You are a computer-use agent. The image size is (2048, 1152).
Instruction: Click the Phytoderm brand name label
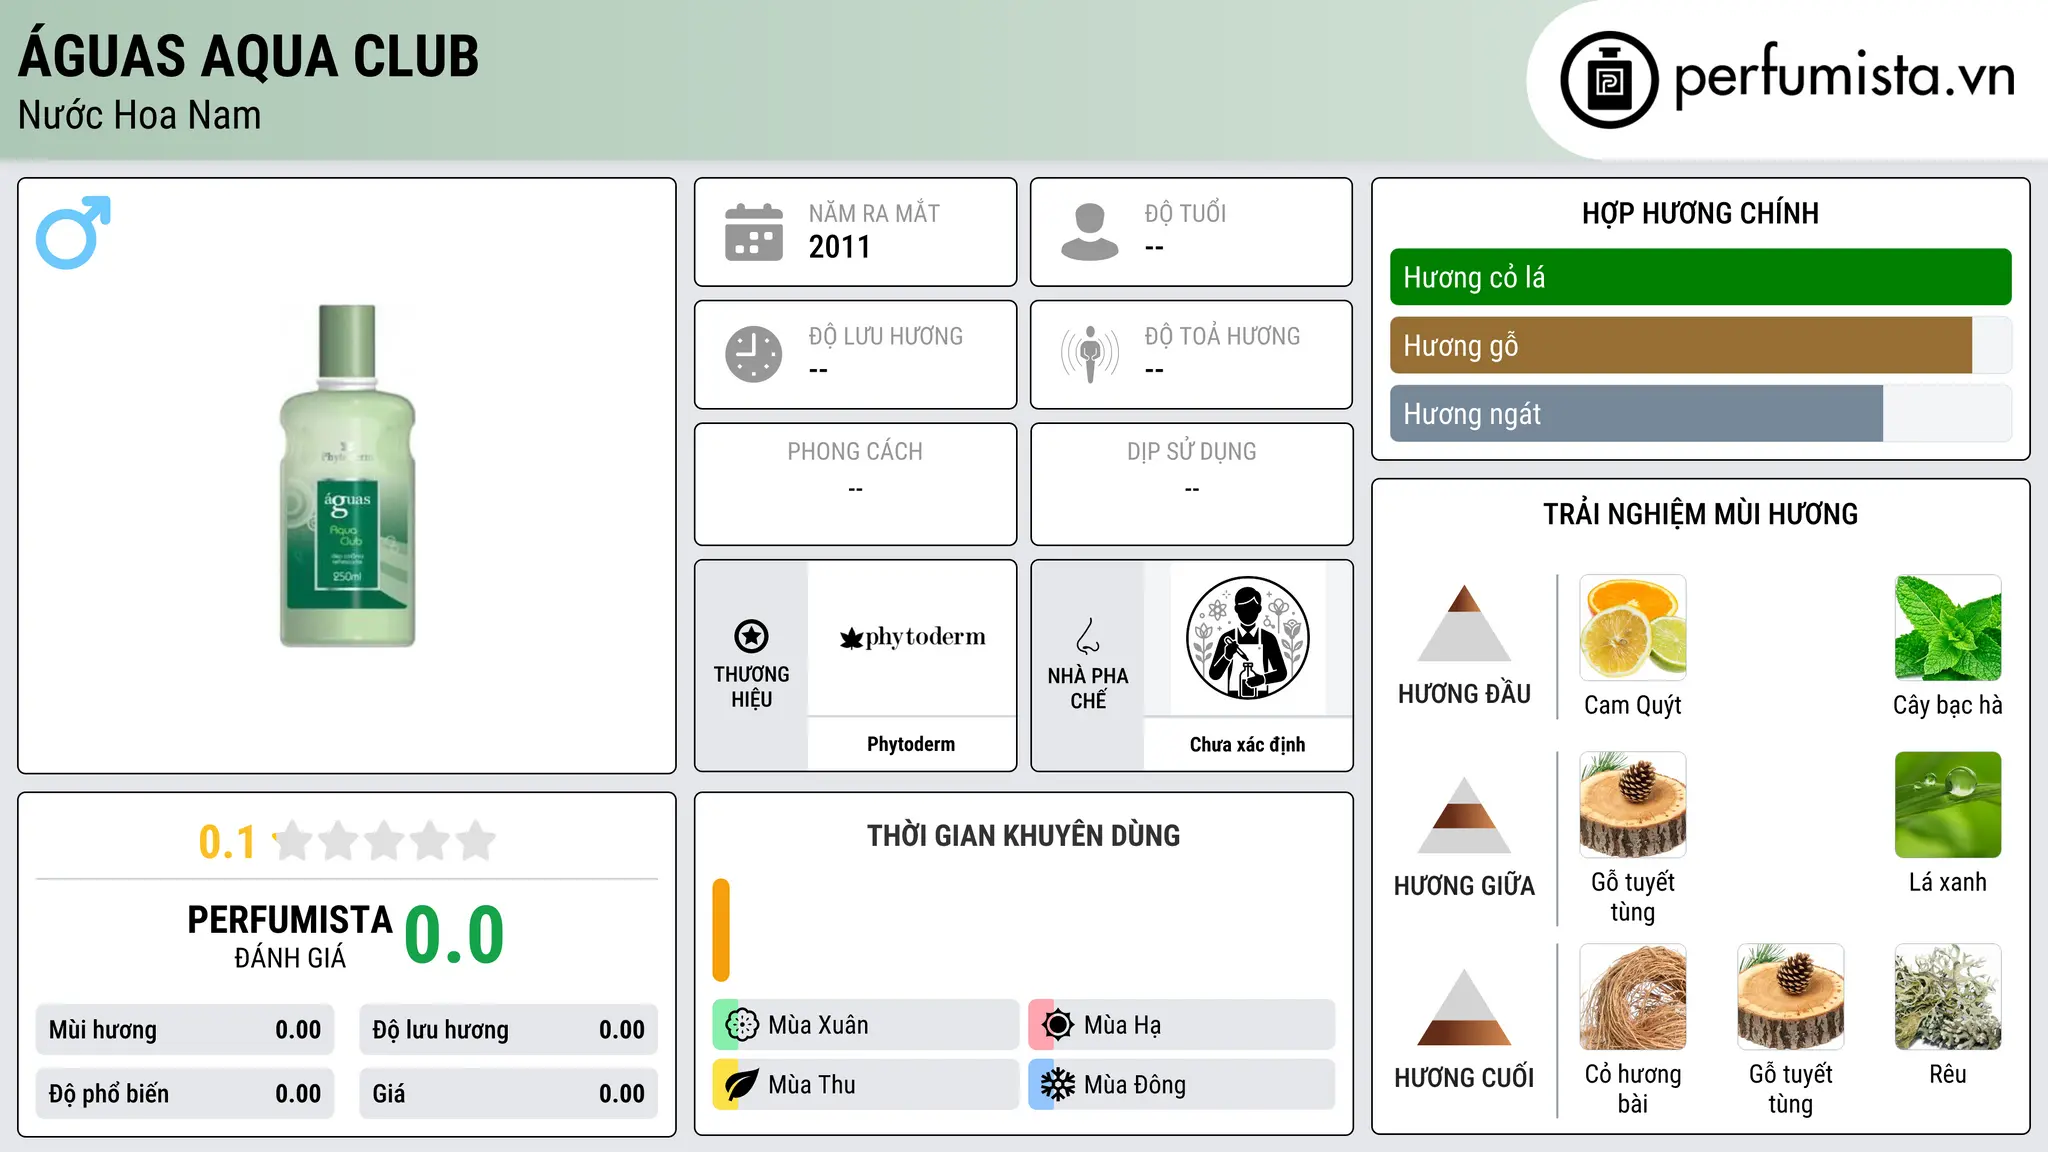pos(911,744)
